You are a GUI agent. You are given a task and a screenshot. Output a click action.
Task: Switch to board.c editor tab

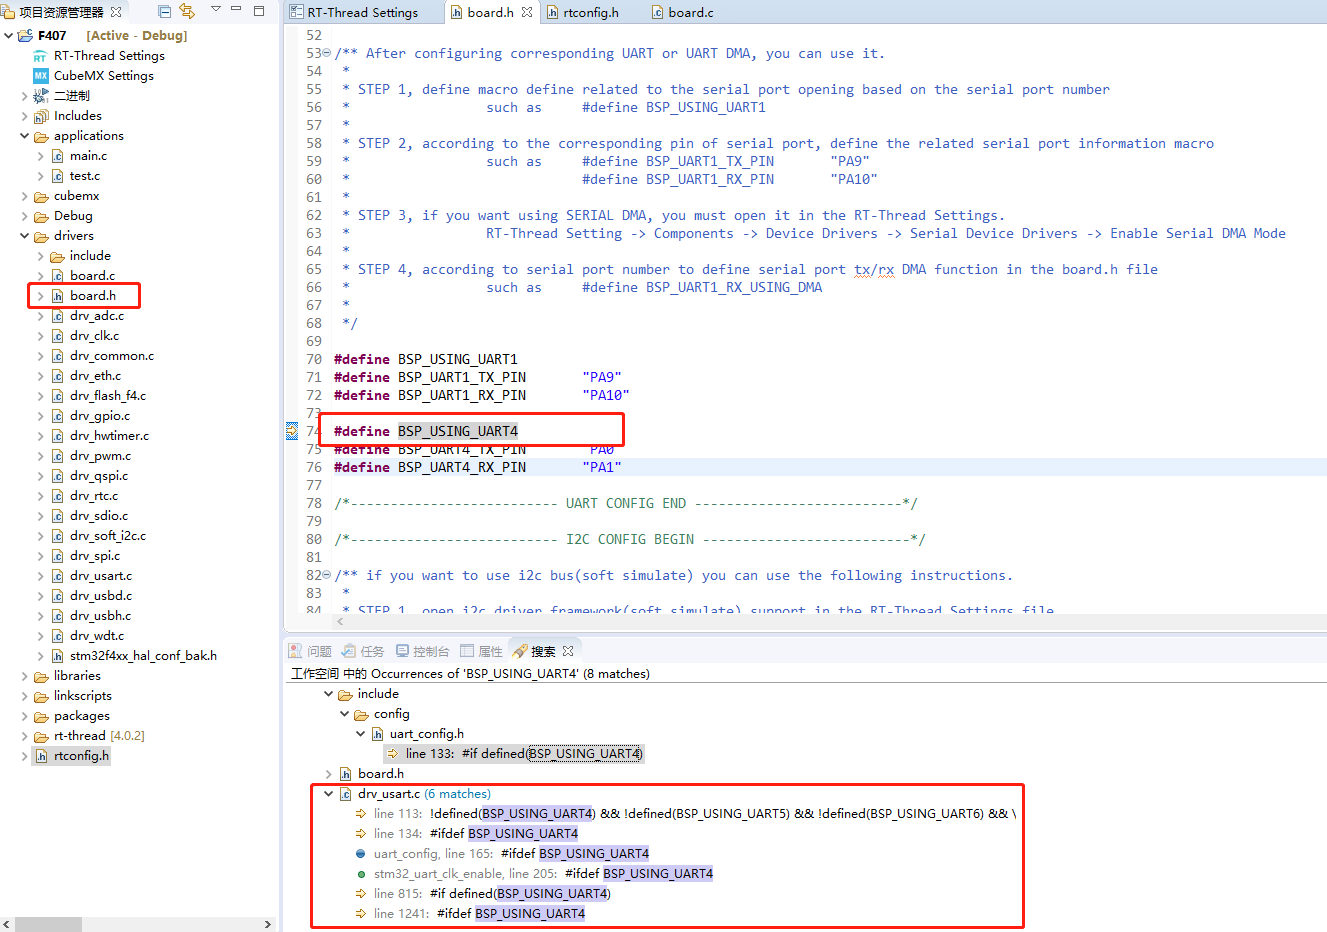pyautogui.click(x=690, y=12)
